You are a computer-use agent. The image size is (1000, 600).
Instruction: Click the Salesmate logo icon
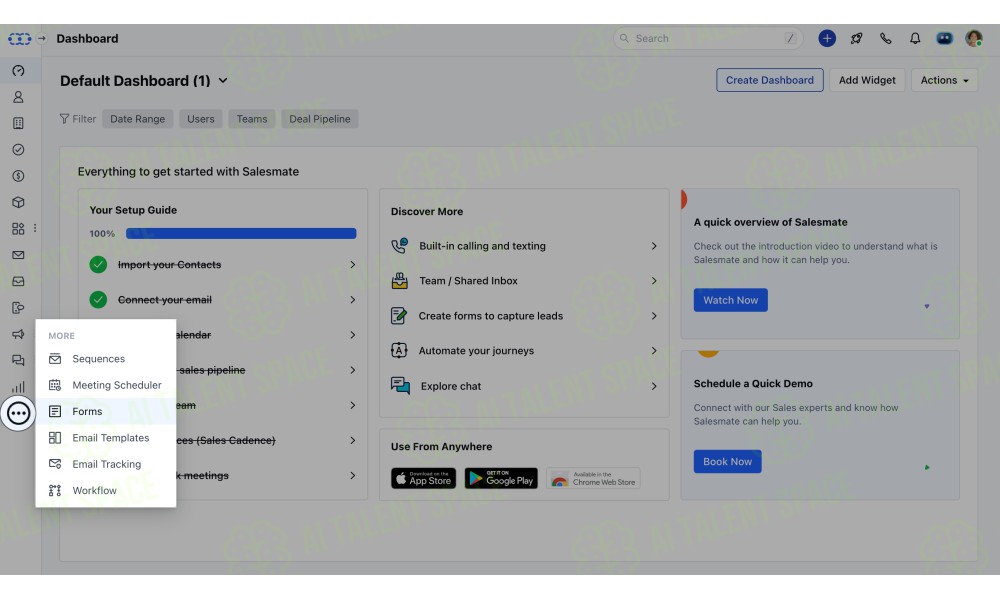(19, 39)
